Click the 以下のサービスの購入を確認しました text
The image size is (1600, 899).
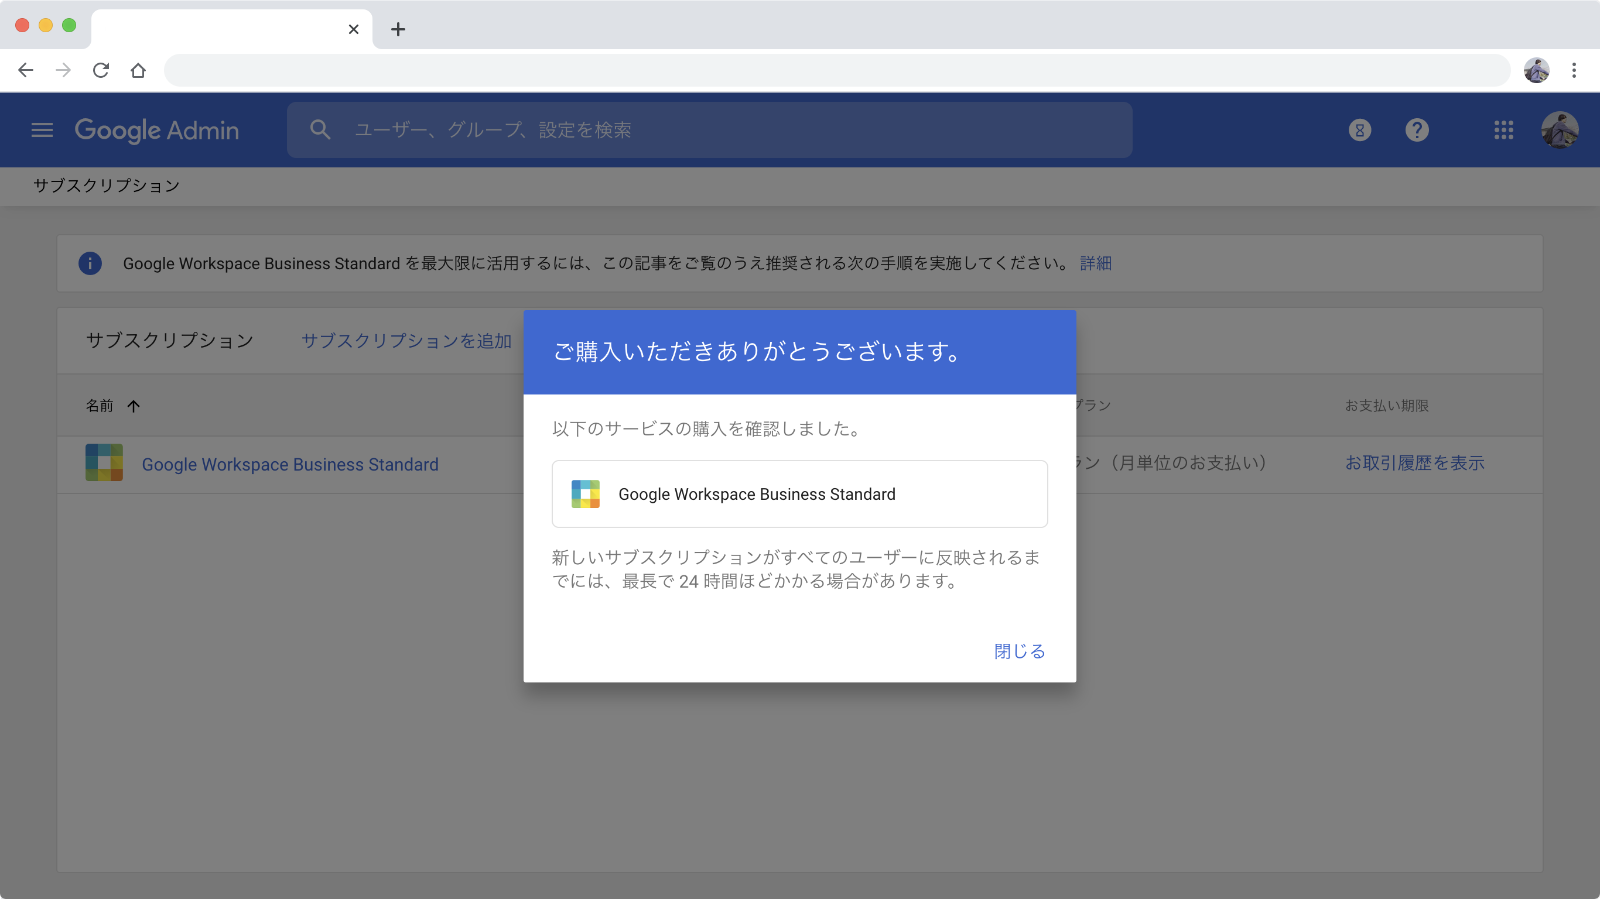point(706,429)
